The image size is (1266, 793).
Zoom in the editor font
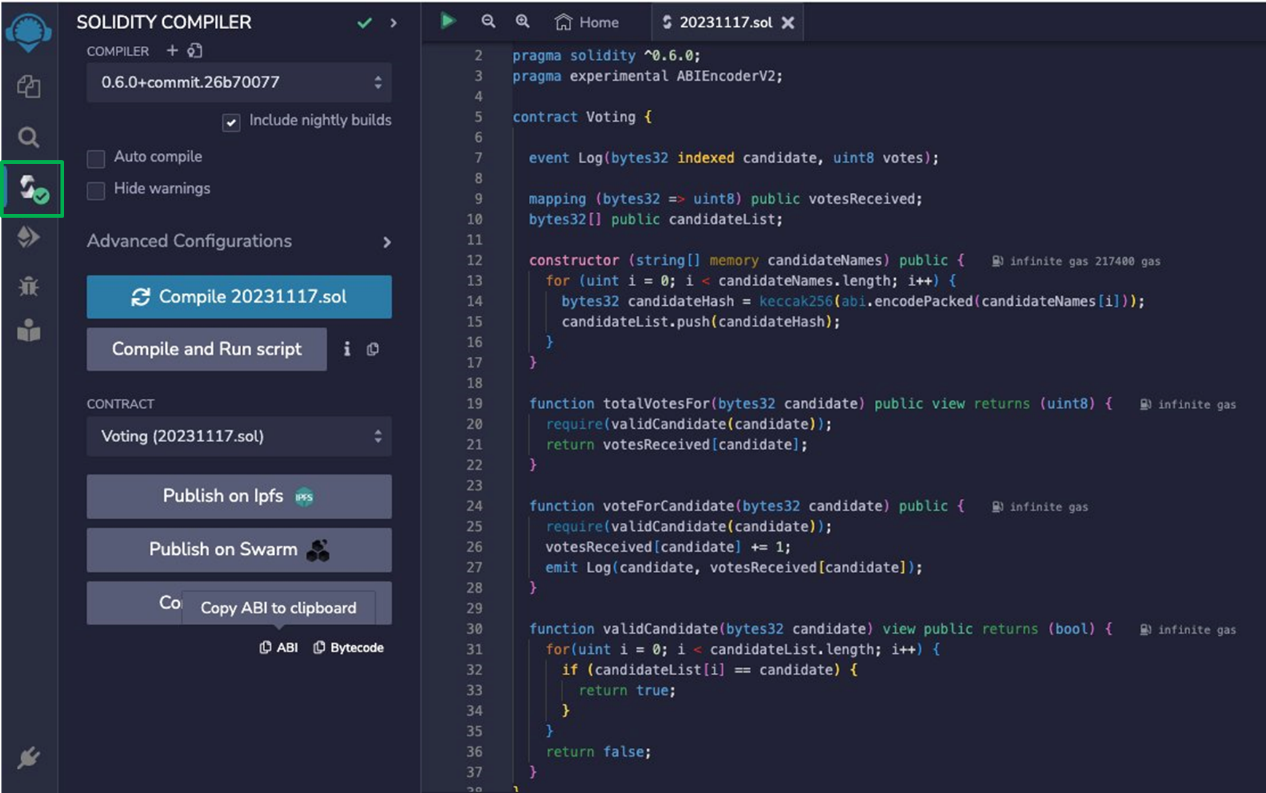click(x=522, y=21)
